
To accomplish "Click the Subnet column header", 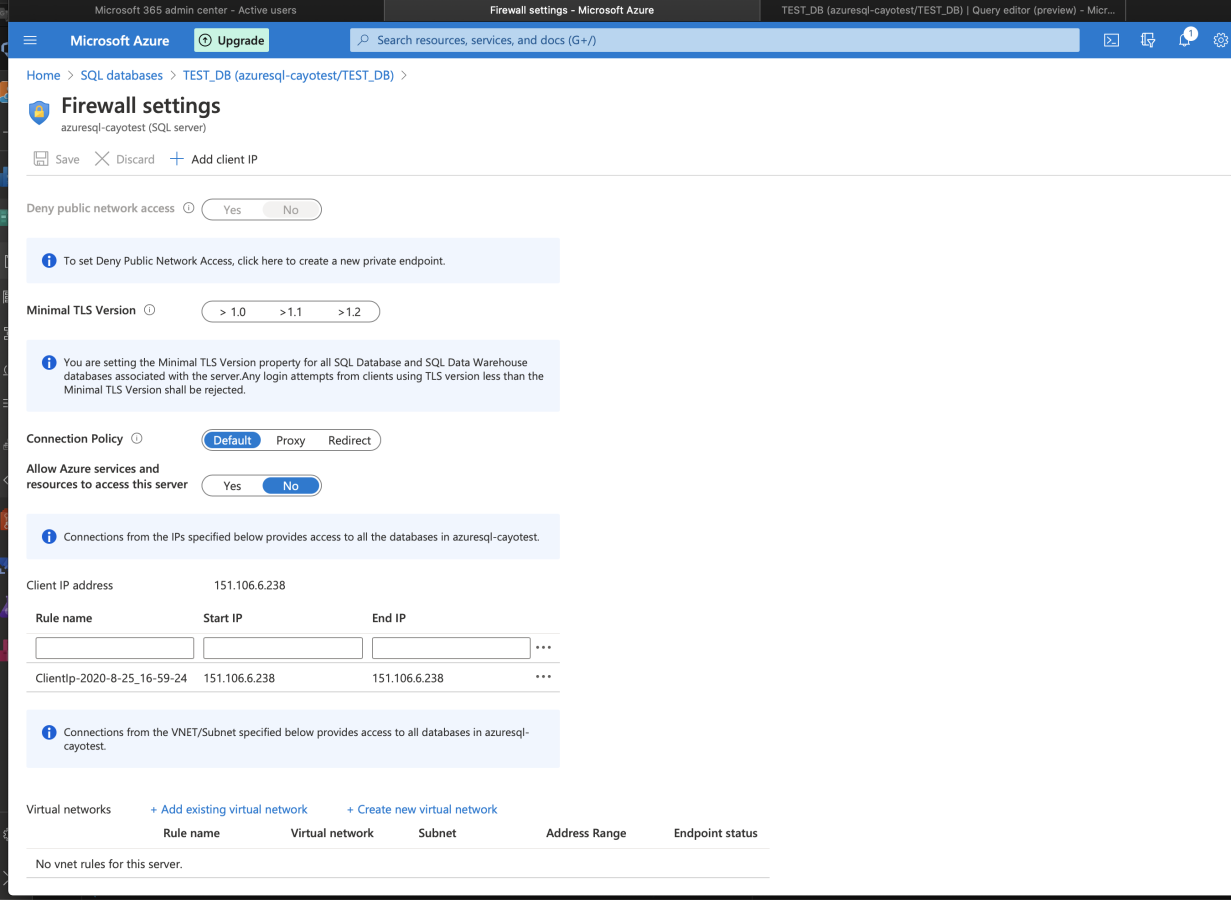I will [x=437, y=833].
